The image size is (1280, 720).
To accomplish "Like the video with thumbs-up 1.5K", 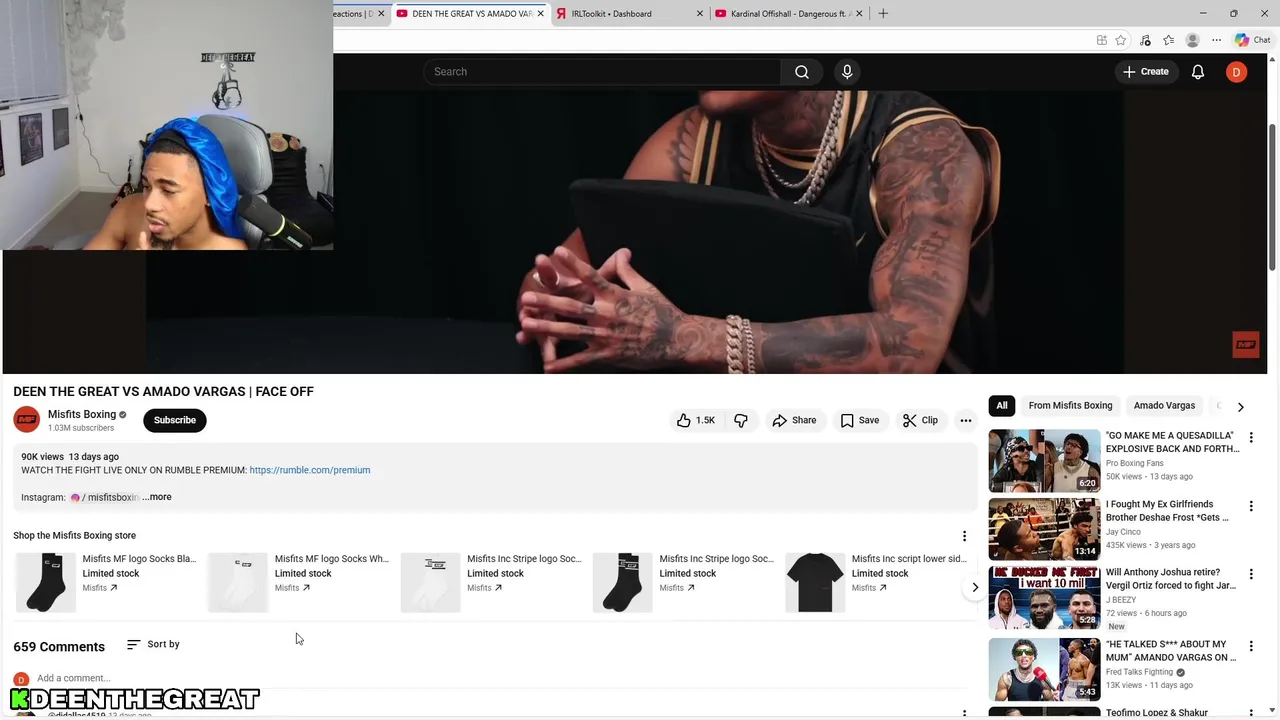I will 696,420.
